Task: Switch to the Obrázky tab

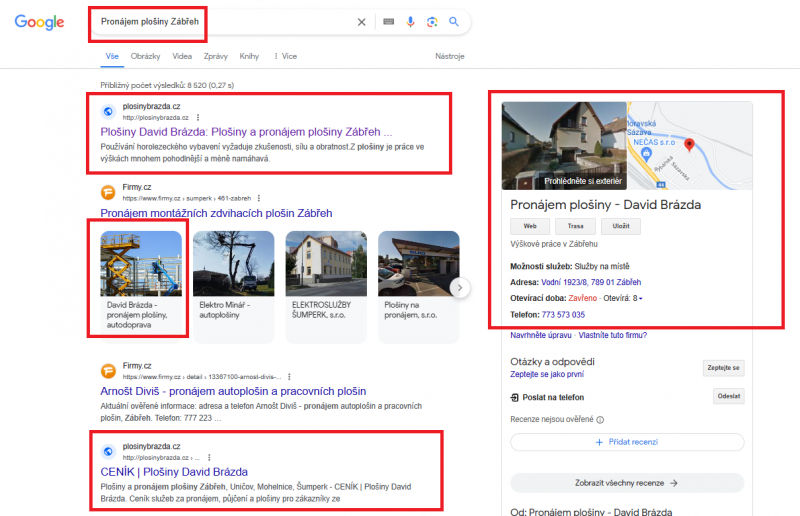Action: click(x=145, y=56)
